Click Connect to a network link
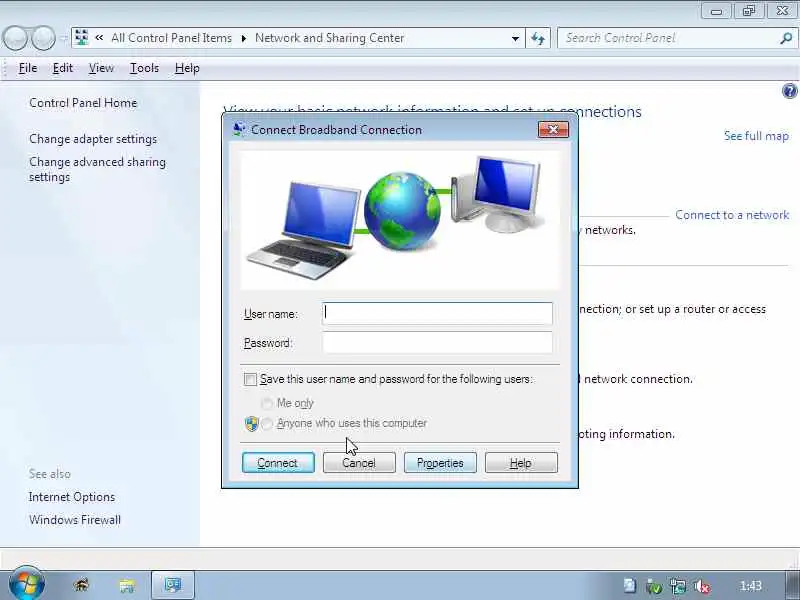The image size is (800, 600). (x=732, y=215)
